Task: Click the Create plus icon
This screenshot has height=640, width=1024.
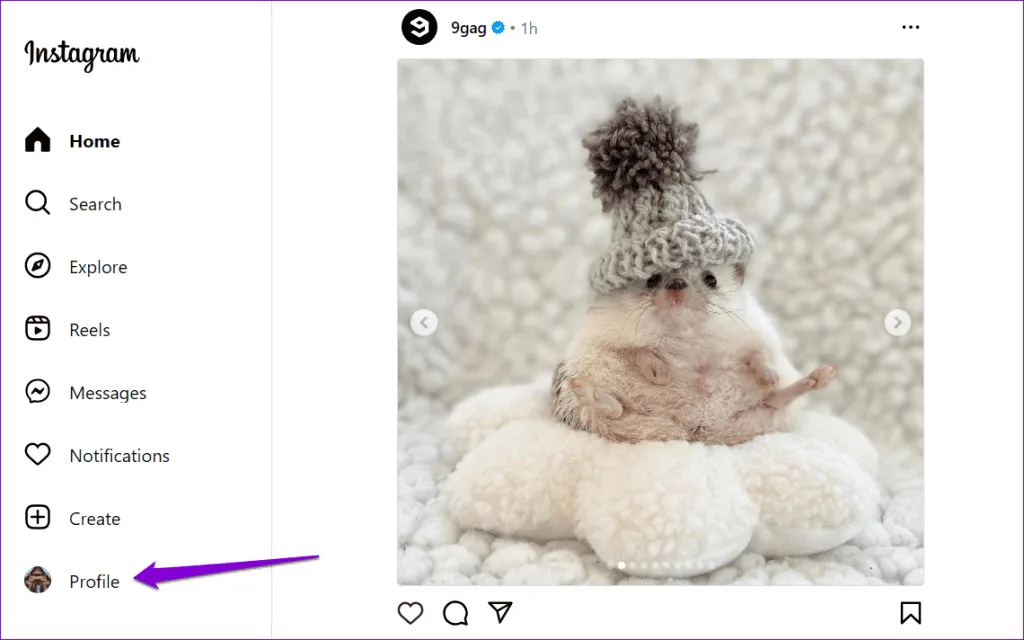Action: (x=38, y=518)
